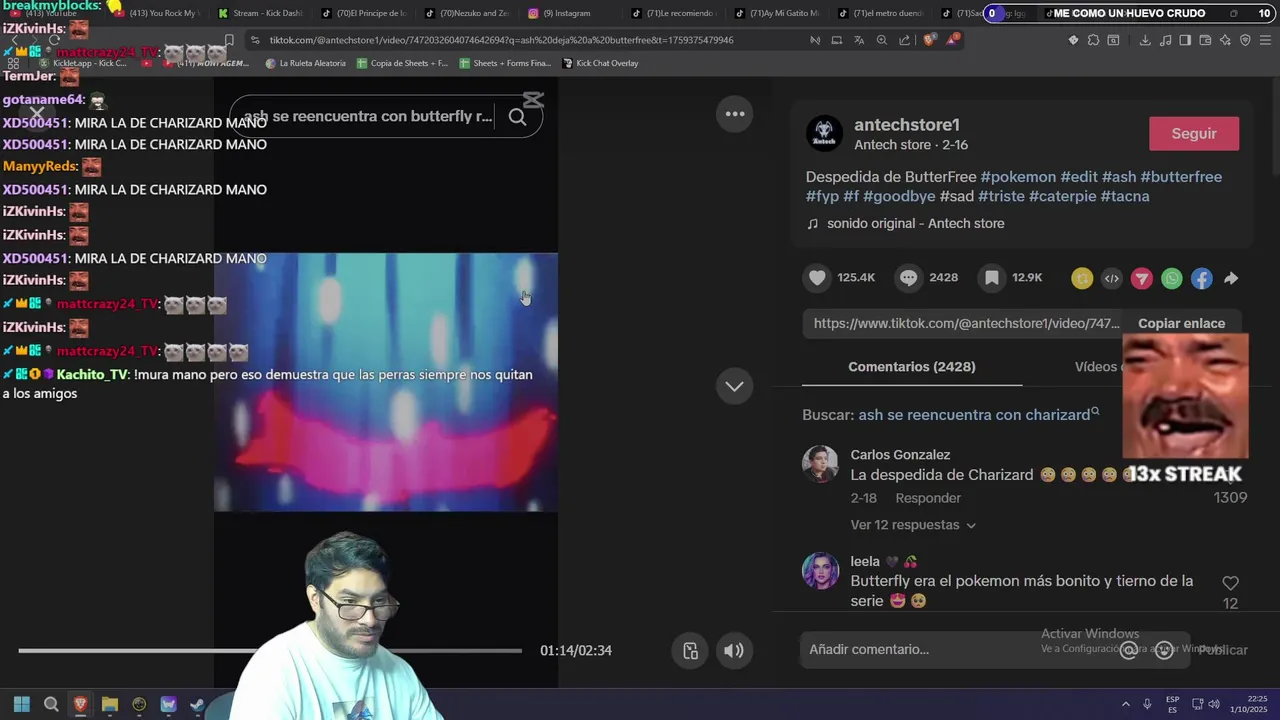Viewport: 1280px width, 720px height.
Task: Click the embed code icon
Action: click(x=1112, y=279)
